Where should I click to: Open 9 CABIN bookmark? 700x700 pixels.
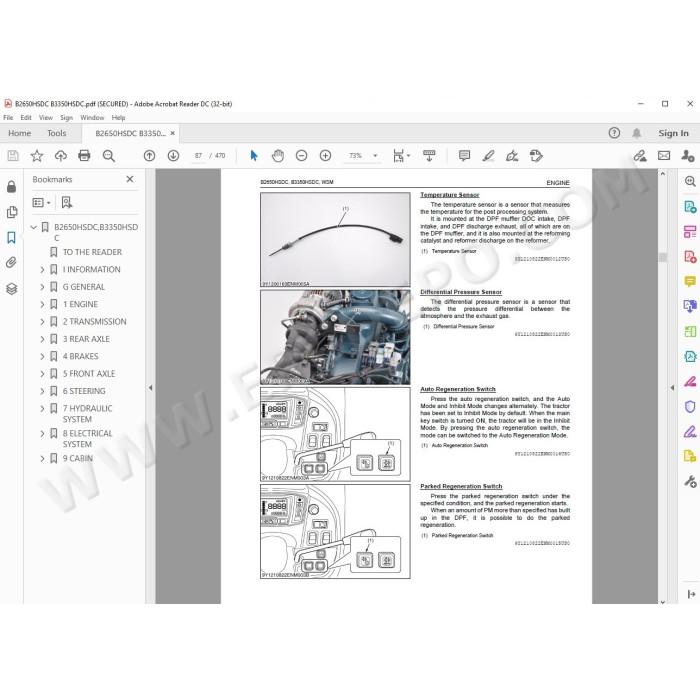(x=78, y=458)
